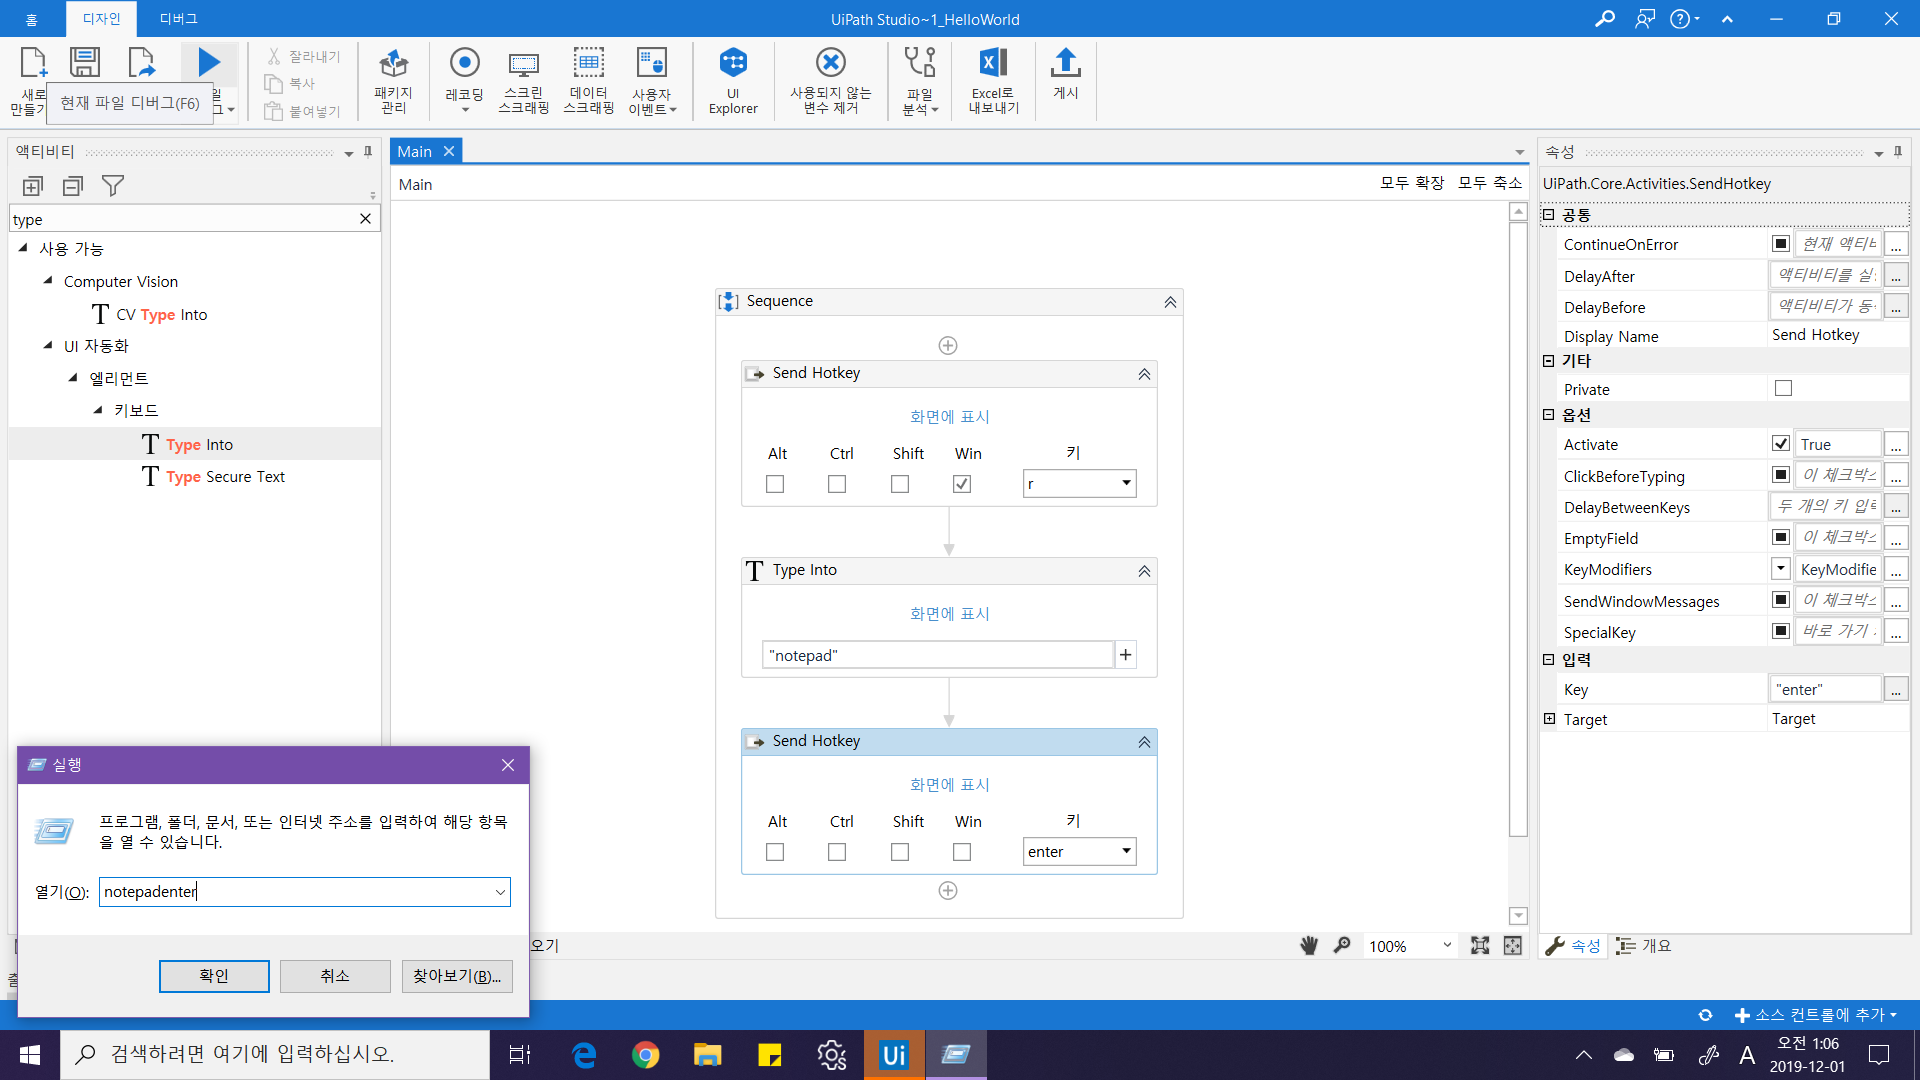Switch to the Debug ribbon tab
Screen dimensions: 1920x1080
coord(178,19)
